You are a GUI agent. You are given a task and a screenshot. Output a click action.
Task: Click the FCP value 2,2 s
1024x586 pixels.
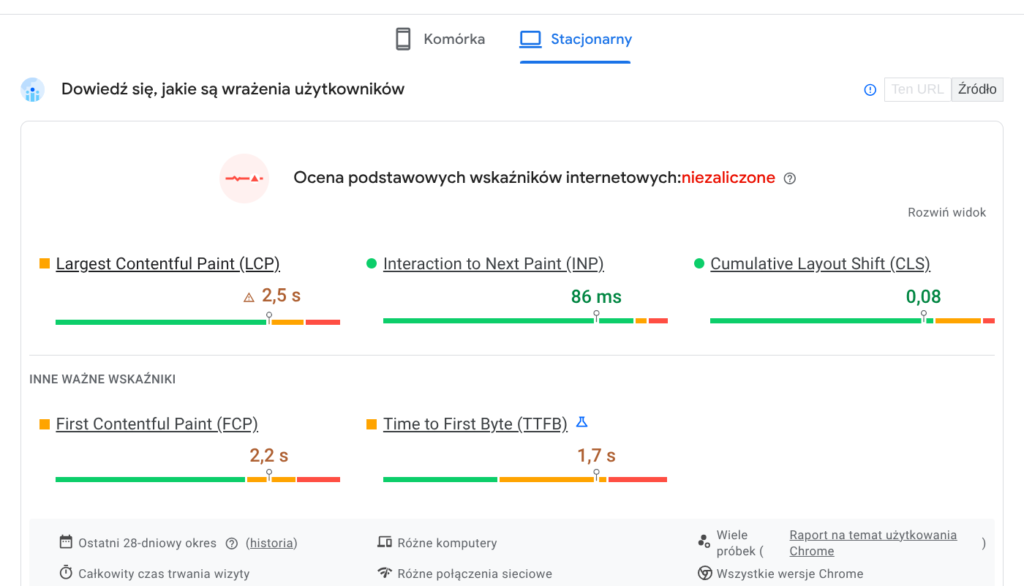269,455
